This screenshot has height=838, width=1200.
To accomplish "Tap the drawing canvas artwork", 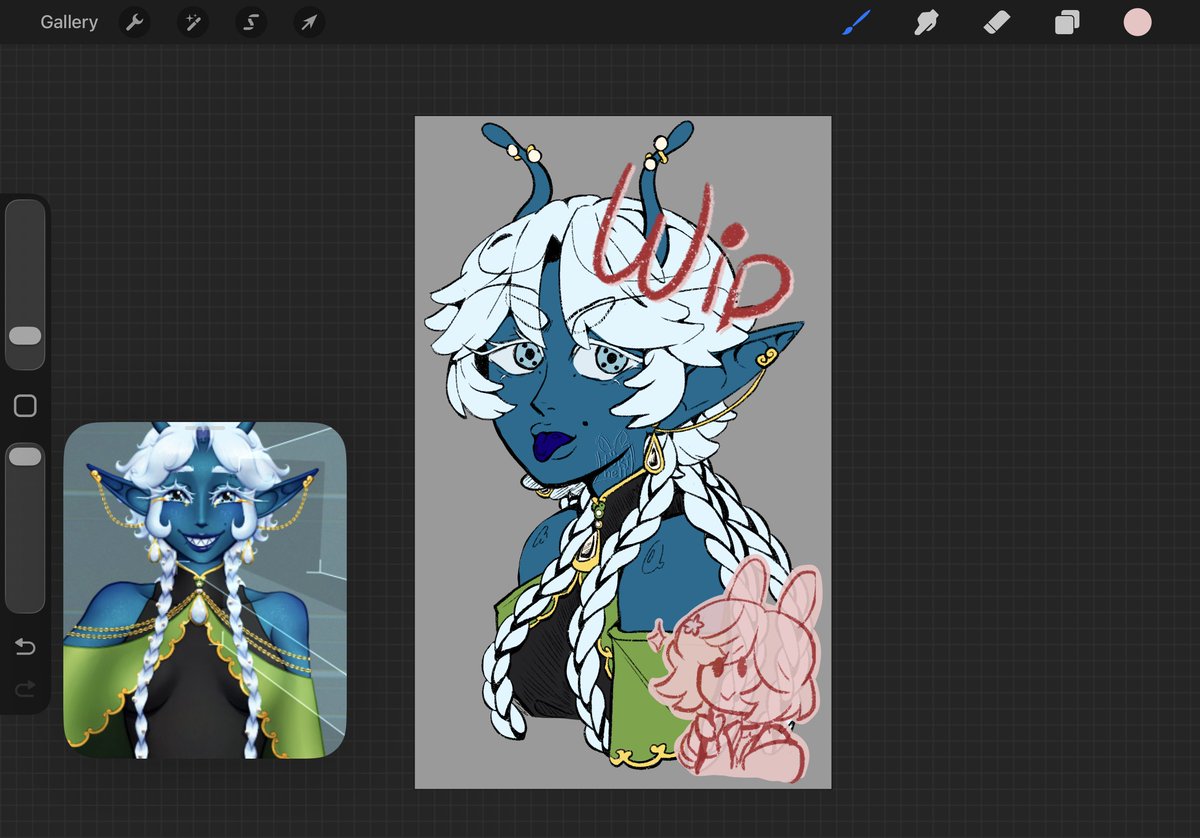I will tap(623, 452).
